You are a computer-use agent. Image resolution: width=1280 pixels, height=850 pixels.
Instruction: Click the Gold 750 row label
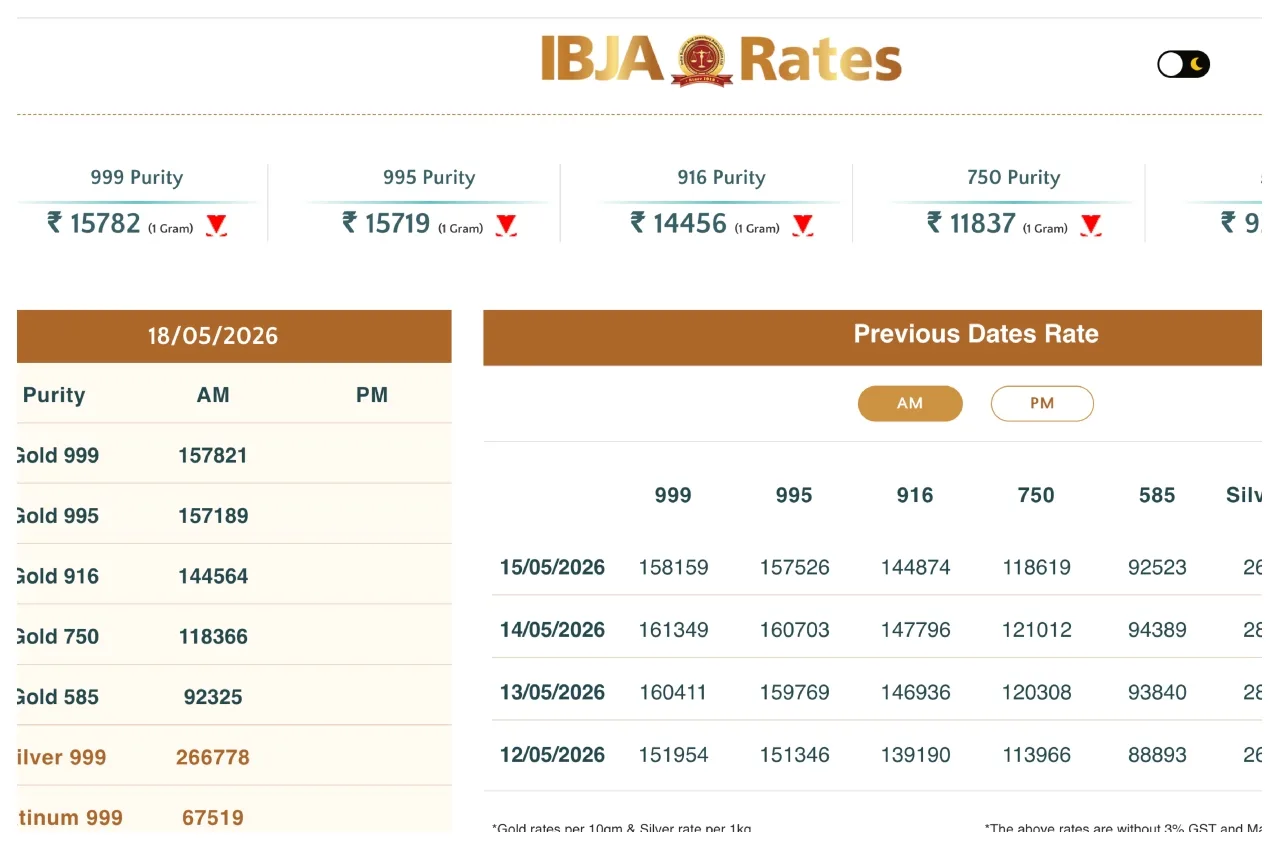point(58,637)
